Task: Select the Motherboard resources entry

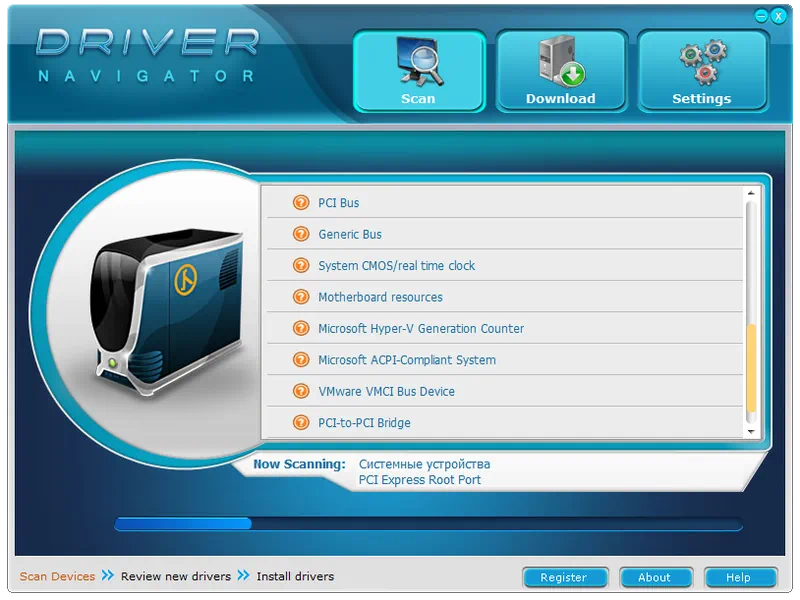Action: click(x=381, y=297)
